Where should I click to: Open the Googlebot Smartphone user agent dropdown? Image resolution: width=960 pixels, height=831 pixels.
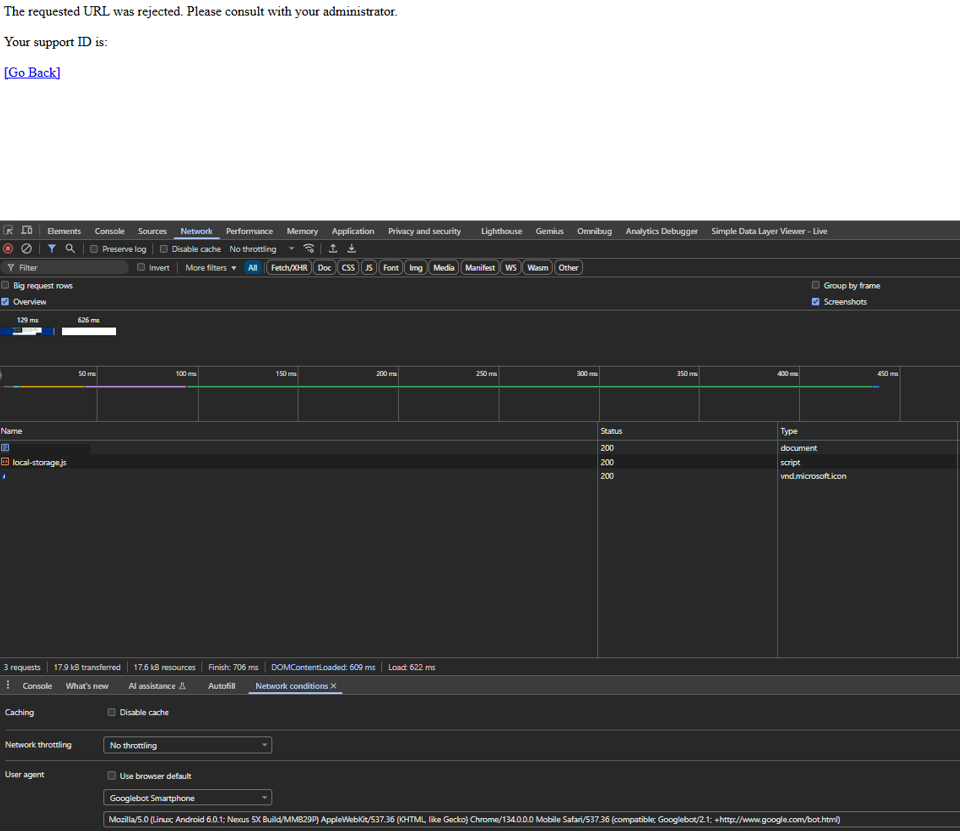(187, 798)
